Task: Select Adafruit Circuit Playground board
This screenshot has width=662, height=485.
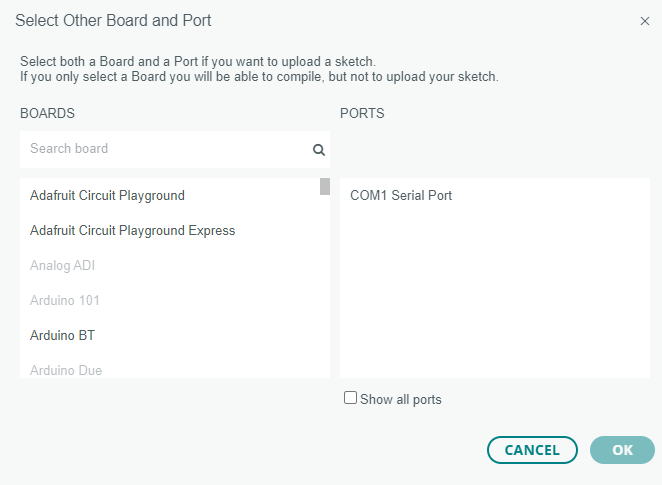Action: pos(107,196)
